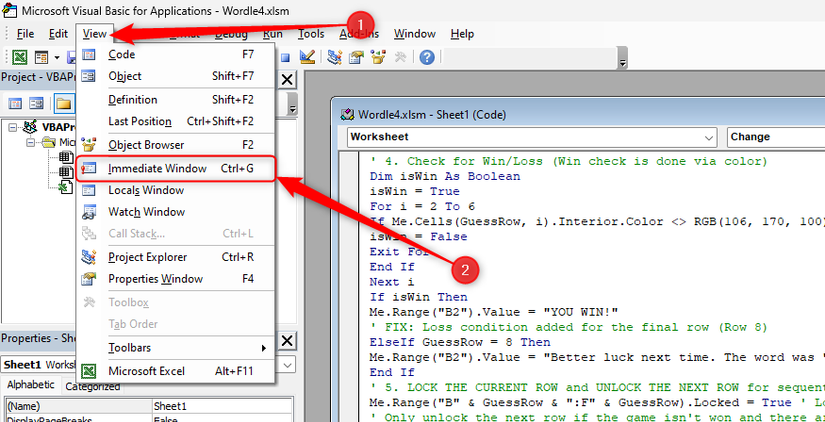Open the Run menu
The height and width of the screenshot is (422, 825).
pyautogui.click(x=273, y=34)
